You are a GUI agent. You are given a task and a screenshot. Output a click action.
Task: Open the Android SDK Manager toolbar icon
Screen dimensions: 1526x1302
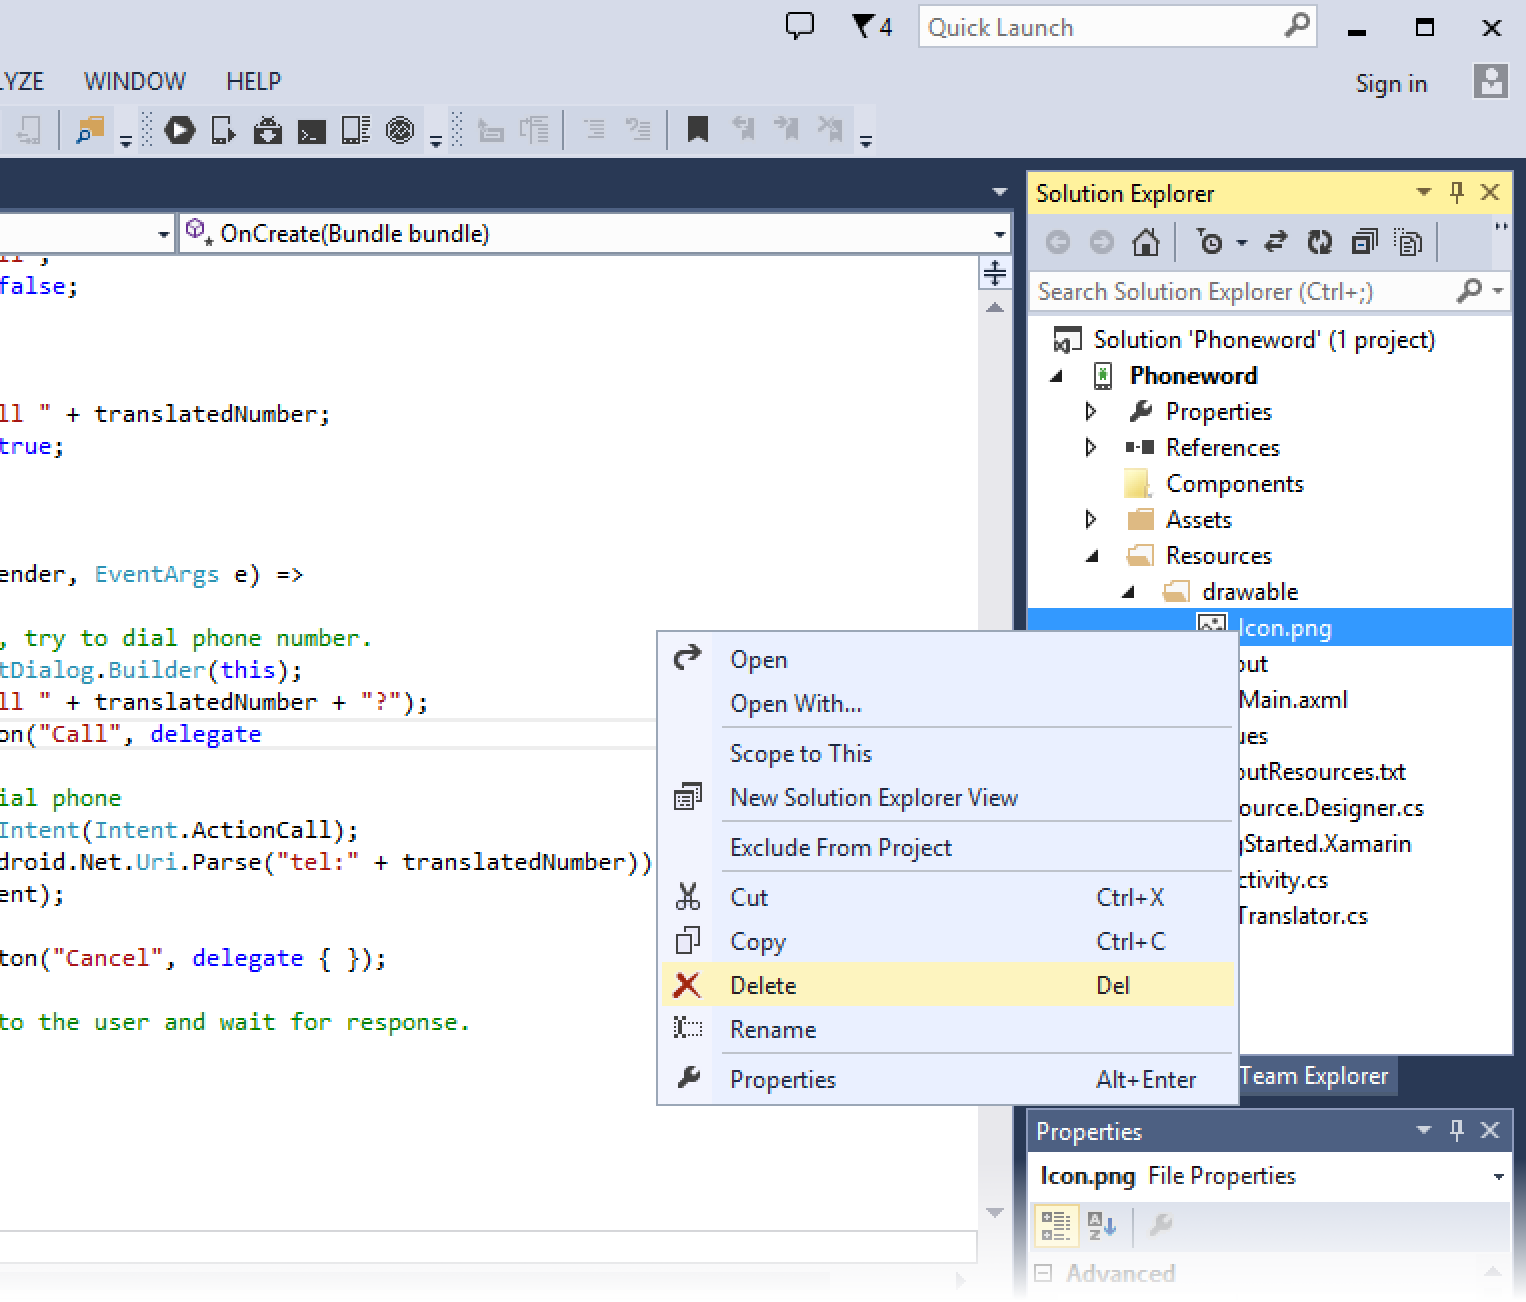point(267,130)
